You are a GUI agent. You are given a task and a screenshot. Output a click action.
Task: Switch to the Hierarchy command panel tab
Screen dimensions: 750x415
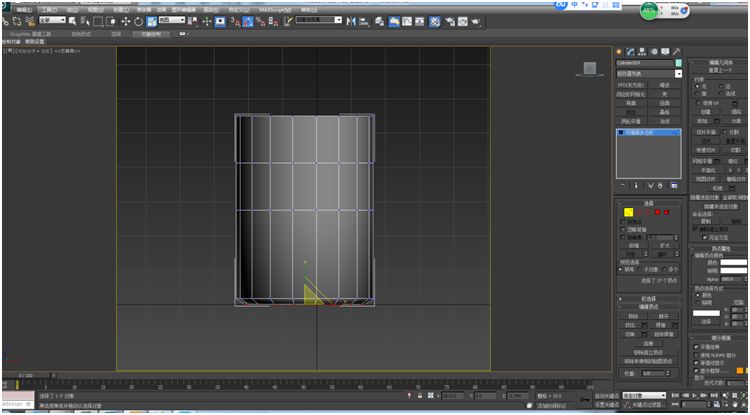(642, 52)
